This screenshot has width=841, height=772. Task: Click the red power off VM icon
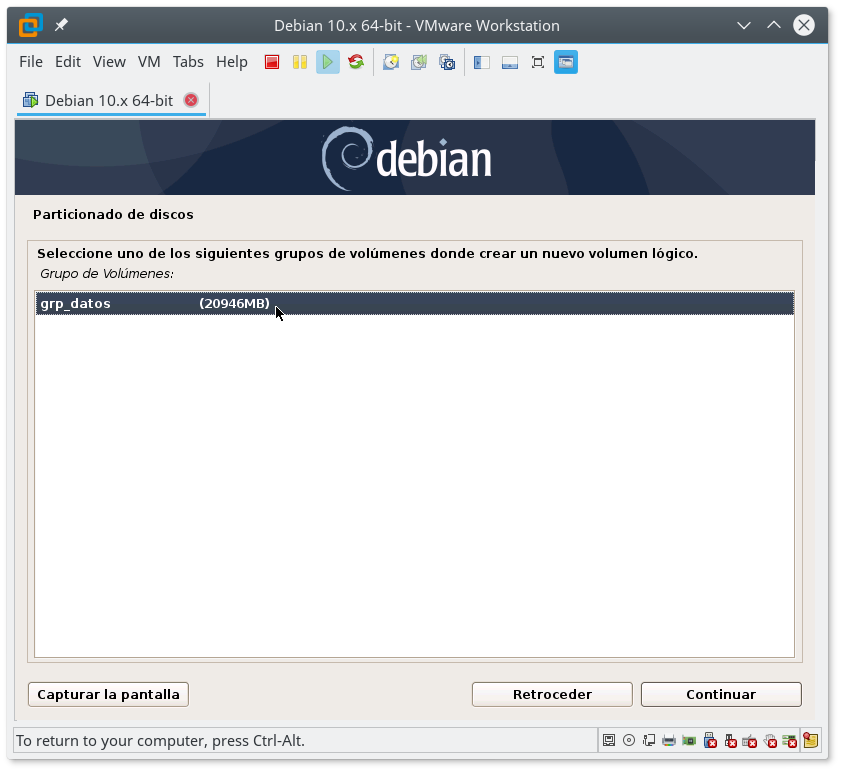point(272,62)
